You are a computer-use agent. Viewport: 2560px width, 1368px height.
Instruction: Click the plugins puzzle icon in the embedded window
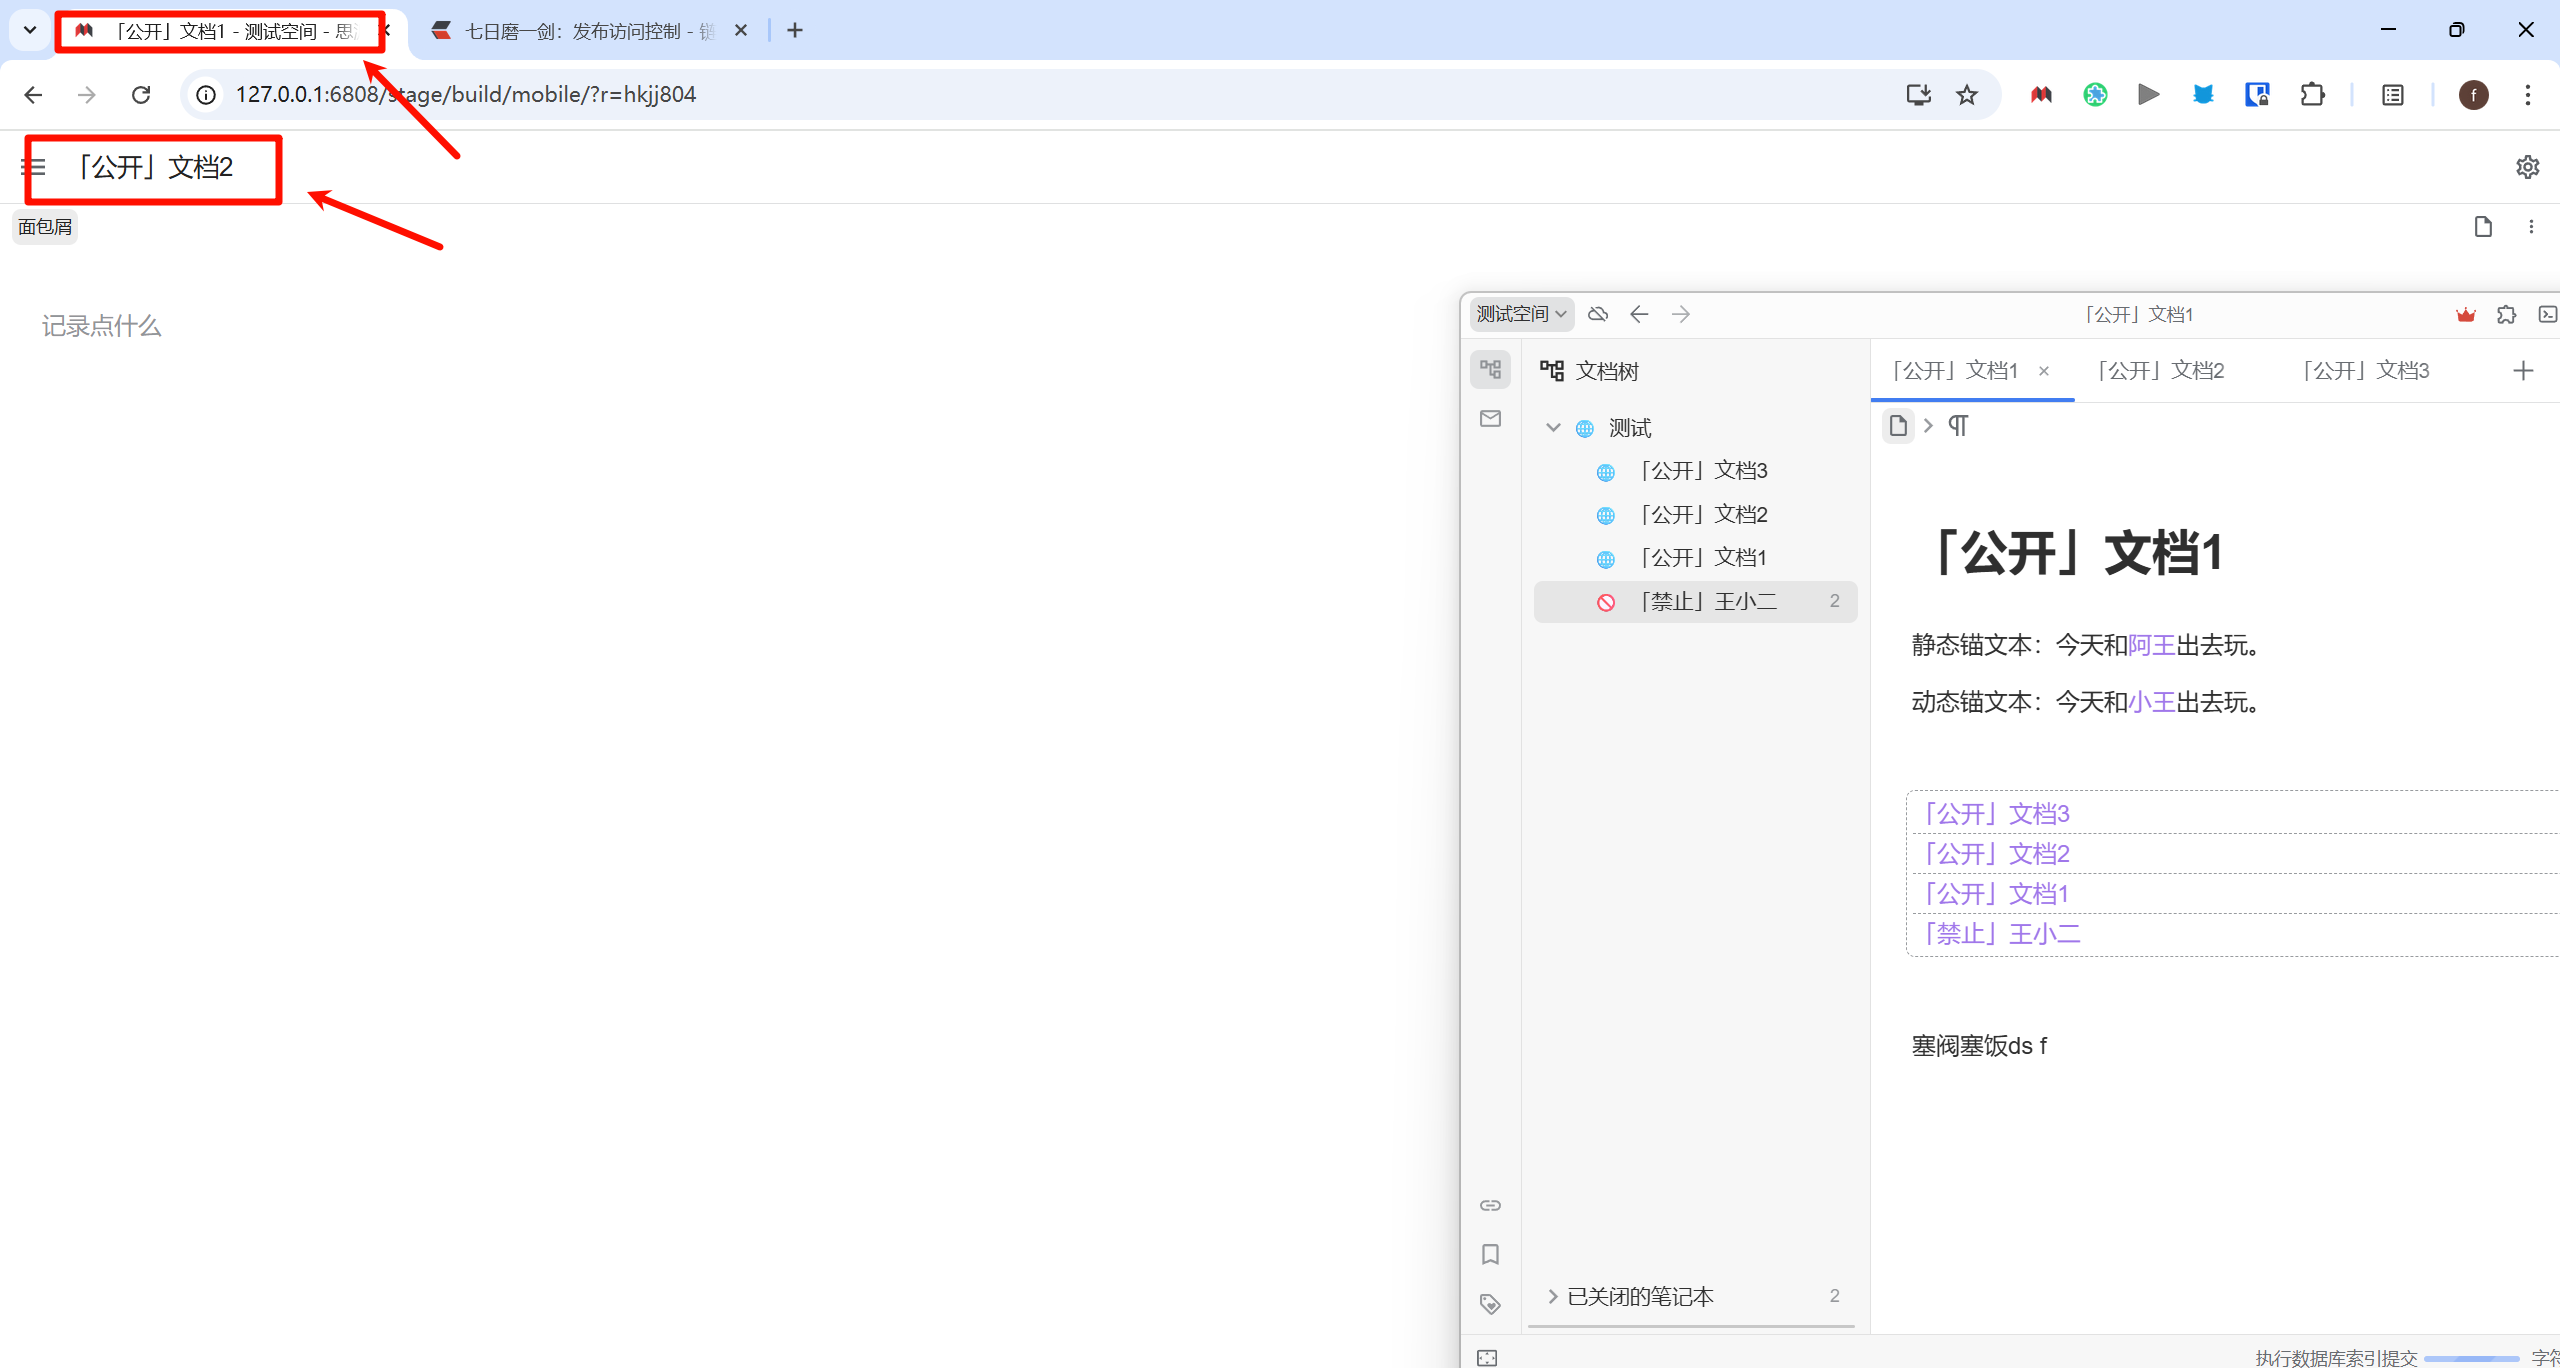[2506, 314]
